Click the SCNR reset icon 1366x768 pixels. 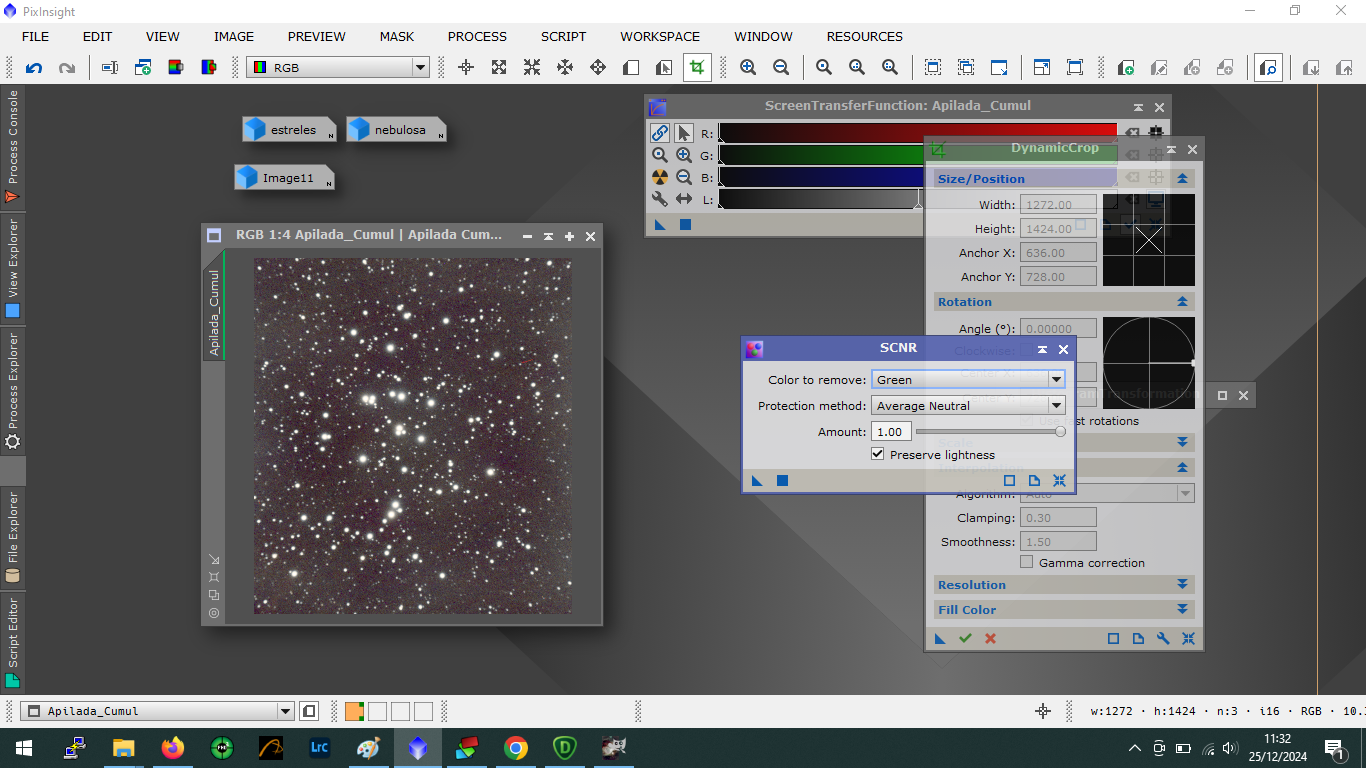(1060, 481)
